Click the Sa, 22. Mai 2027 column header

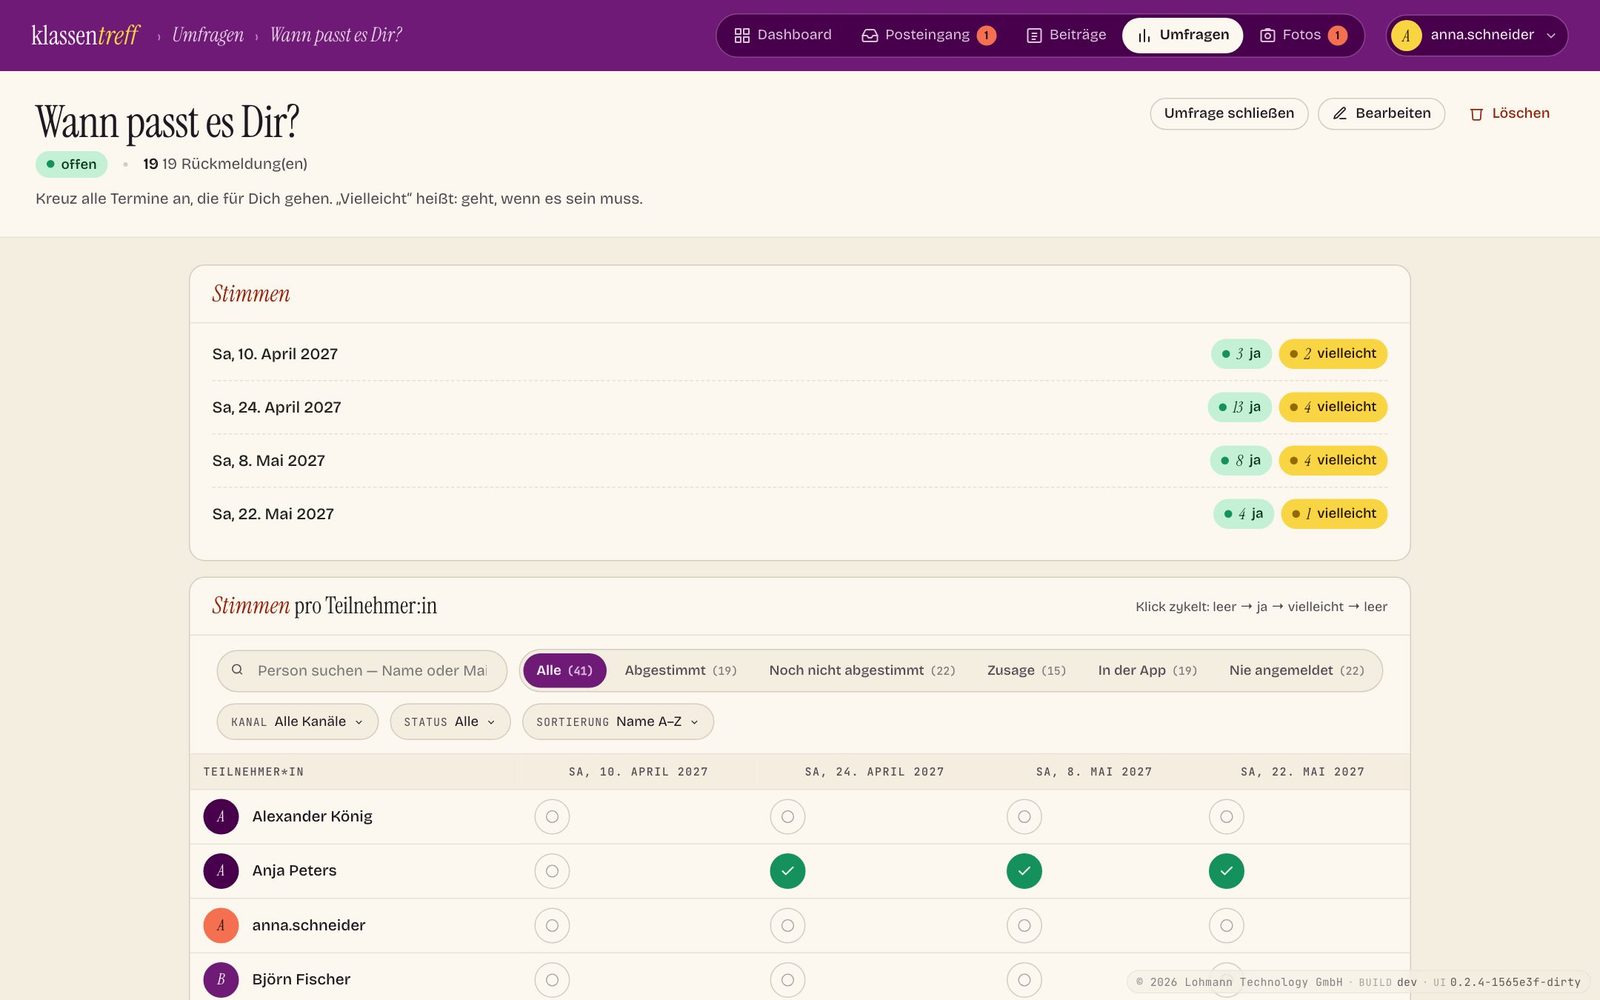(x=1303, y=772)
